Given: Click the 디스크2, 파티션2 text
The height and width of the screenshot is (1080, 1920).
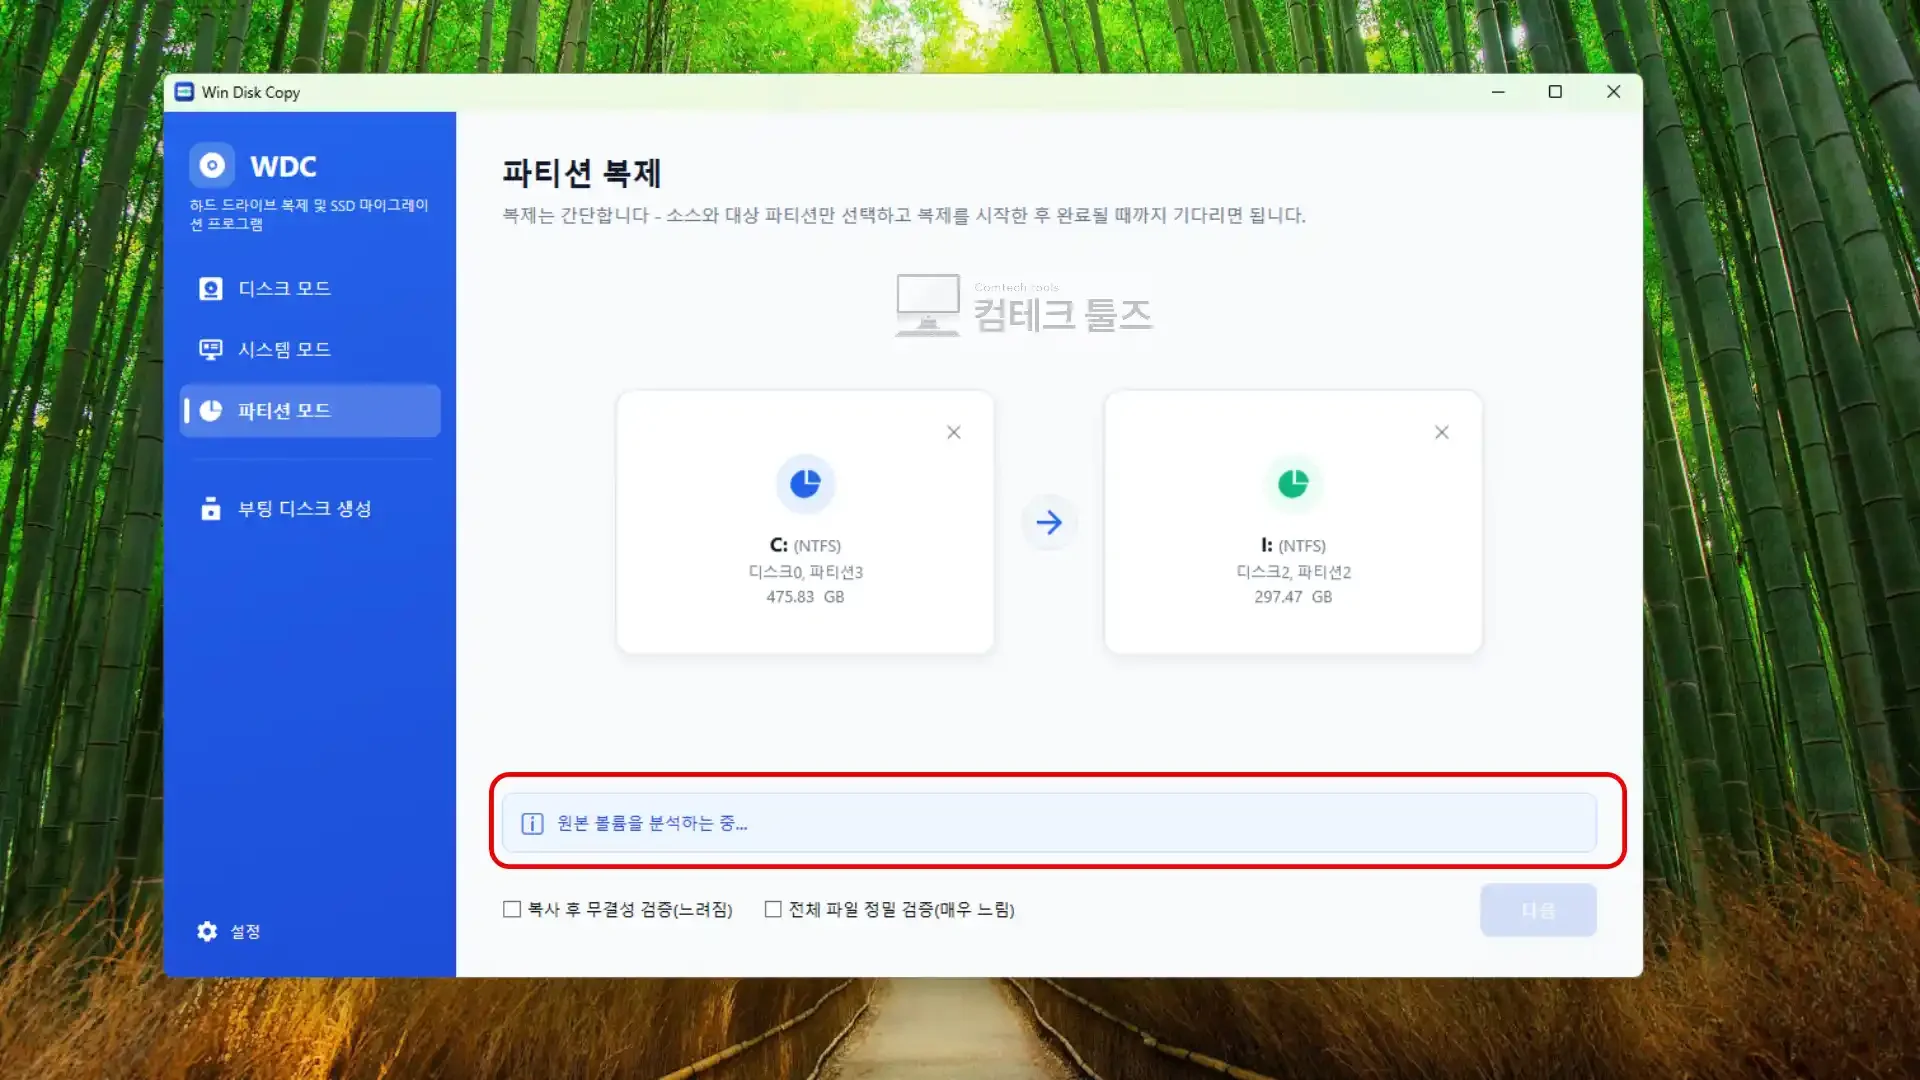Looking at the screenshot, I should coord(1293,572).
